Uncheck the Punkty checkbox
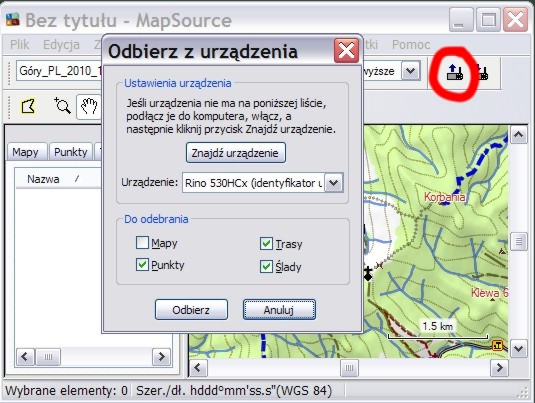The height and width of the screenshot is (403, 535). tap(142, 264)
